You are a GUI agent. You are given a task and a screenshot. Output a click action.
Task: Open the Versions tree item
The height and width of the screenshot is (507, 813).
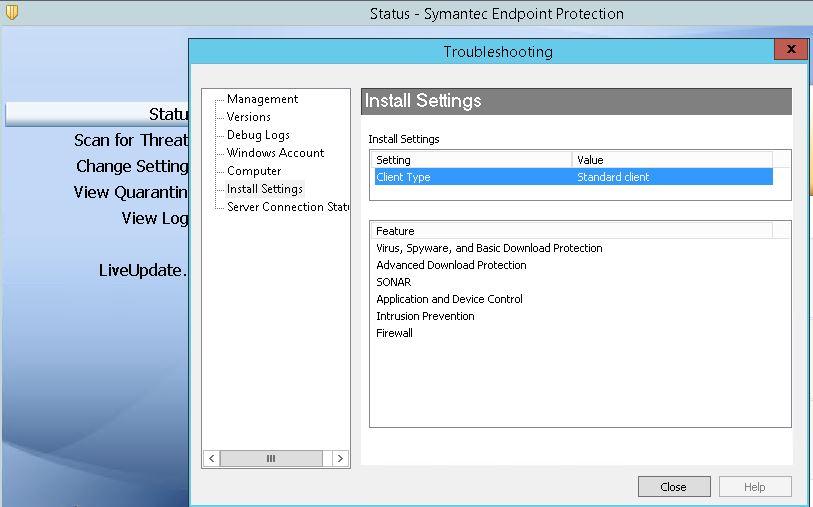click(x=248, y=117)
